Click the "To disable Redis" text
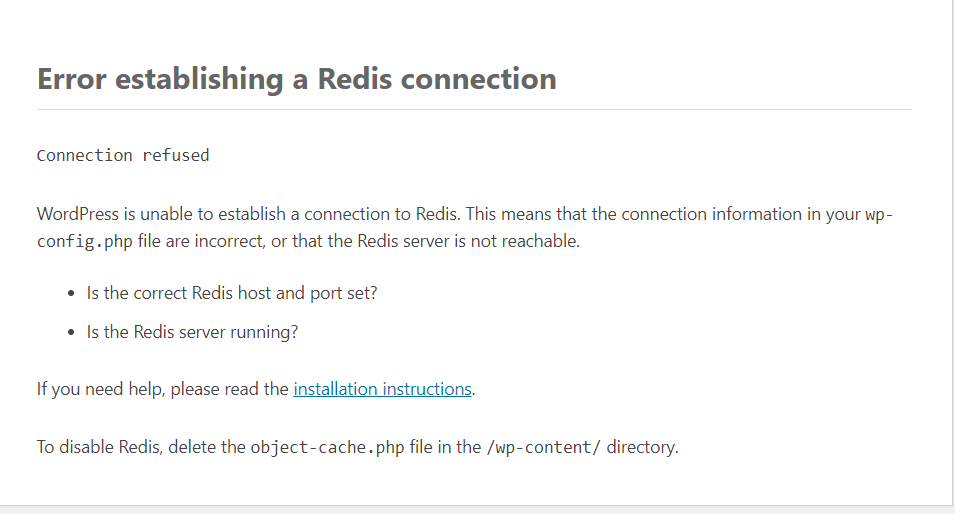The width and height of the screenshot is (955, 514). (x=99, y=447)
